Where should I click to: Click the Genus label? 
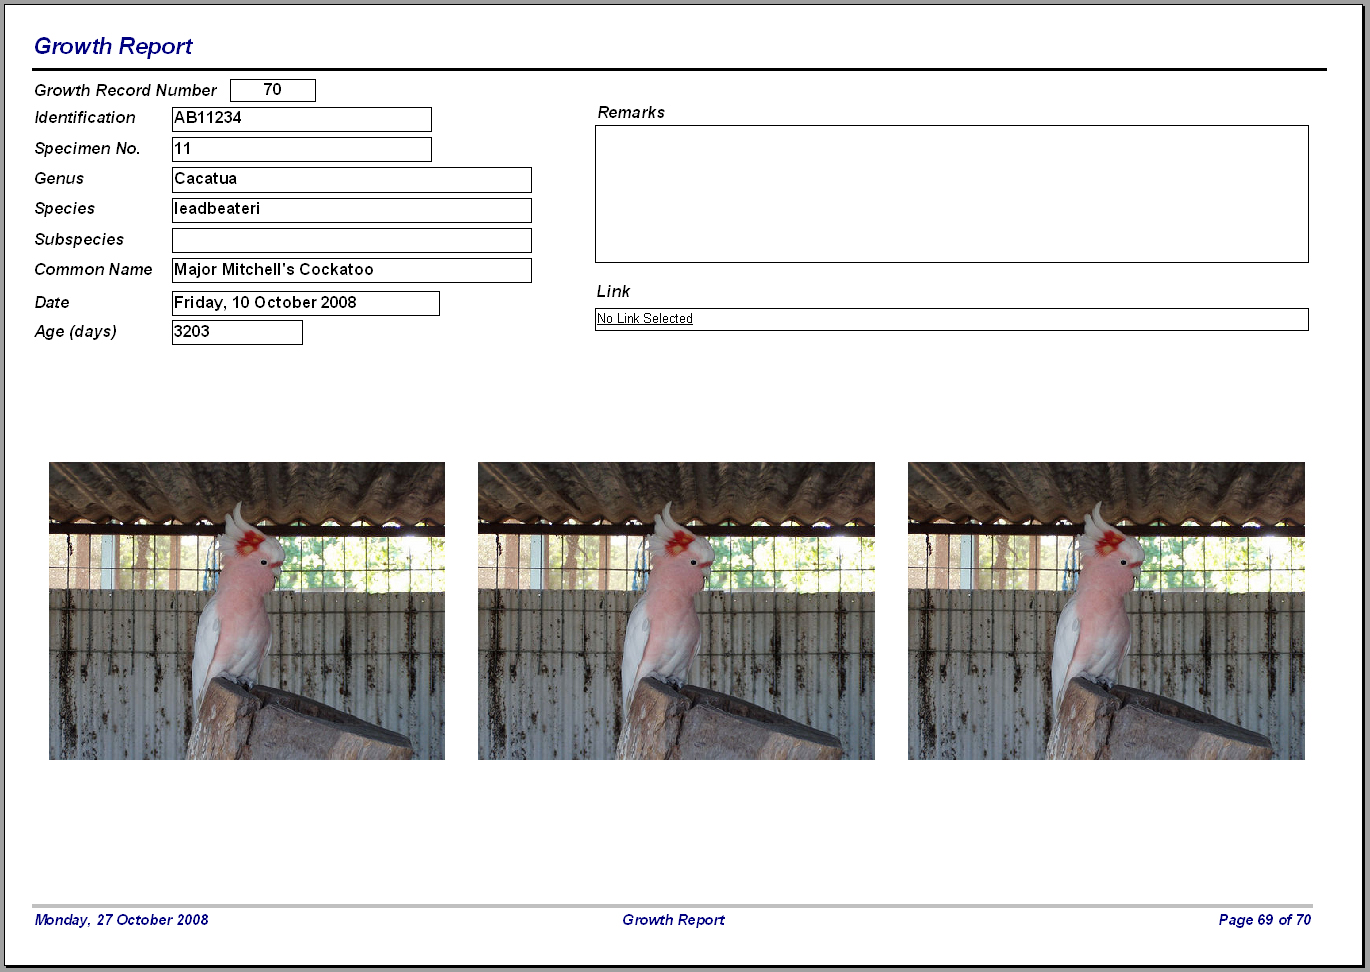tap(59, 178)
